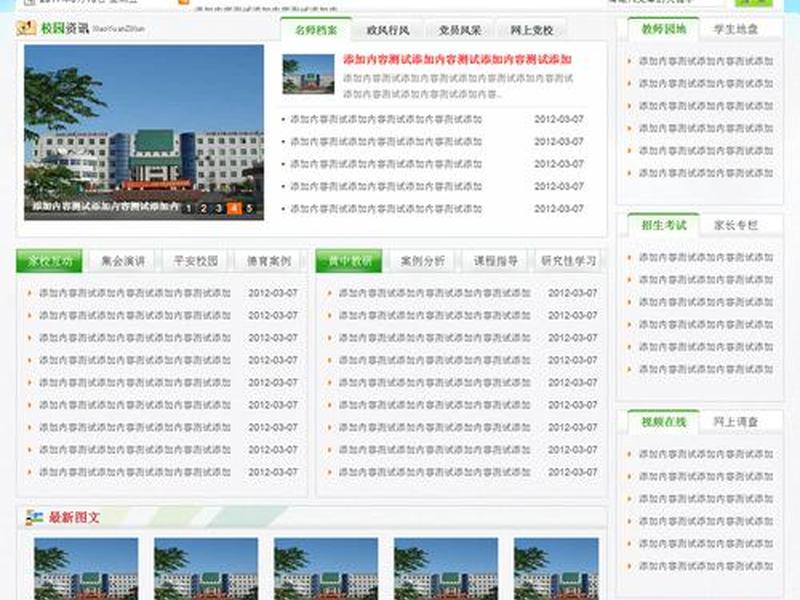
Task: Switch to the 集会演讲 tab
Action: tap(123, 261)
